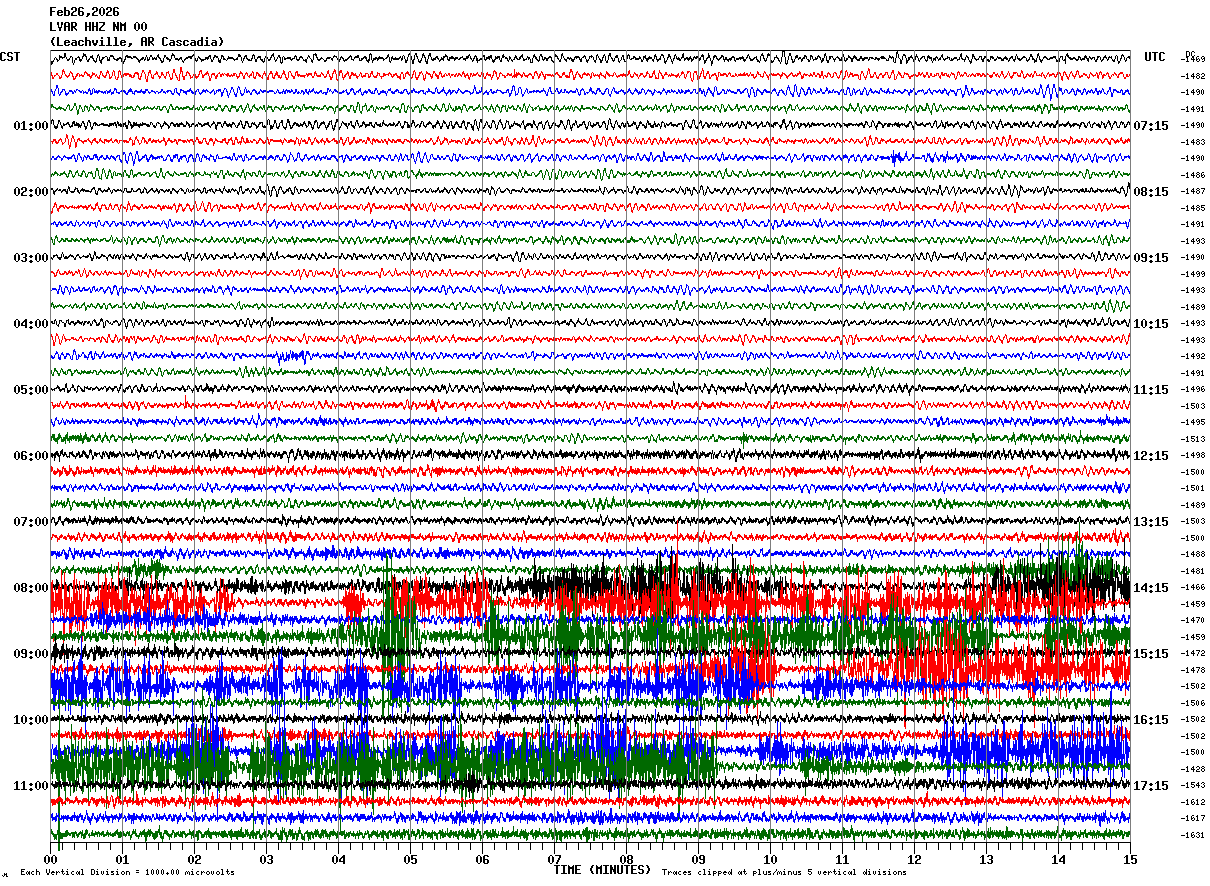Click the CST column header
Viewport: 1210px width, 886px height.
pyautogui.click(x=10, y=57)
